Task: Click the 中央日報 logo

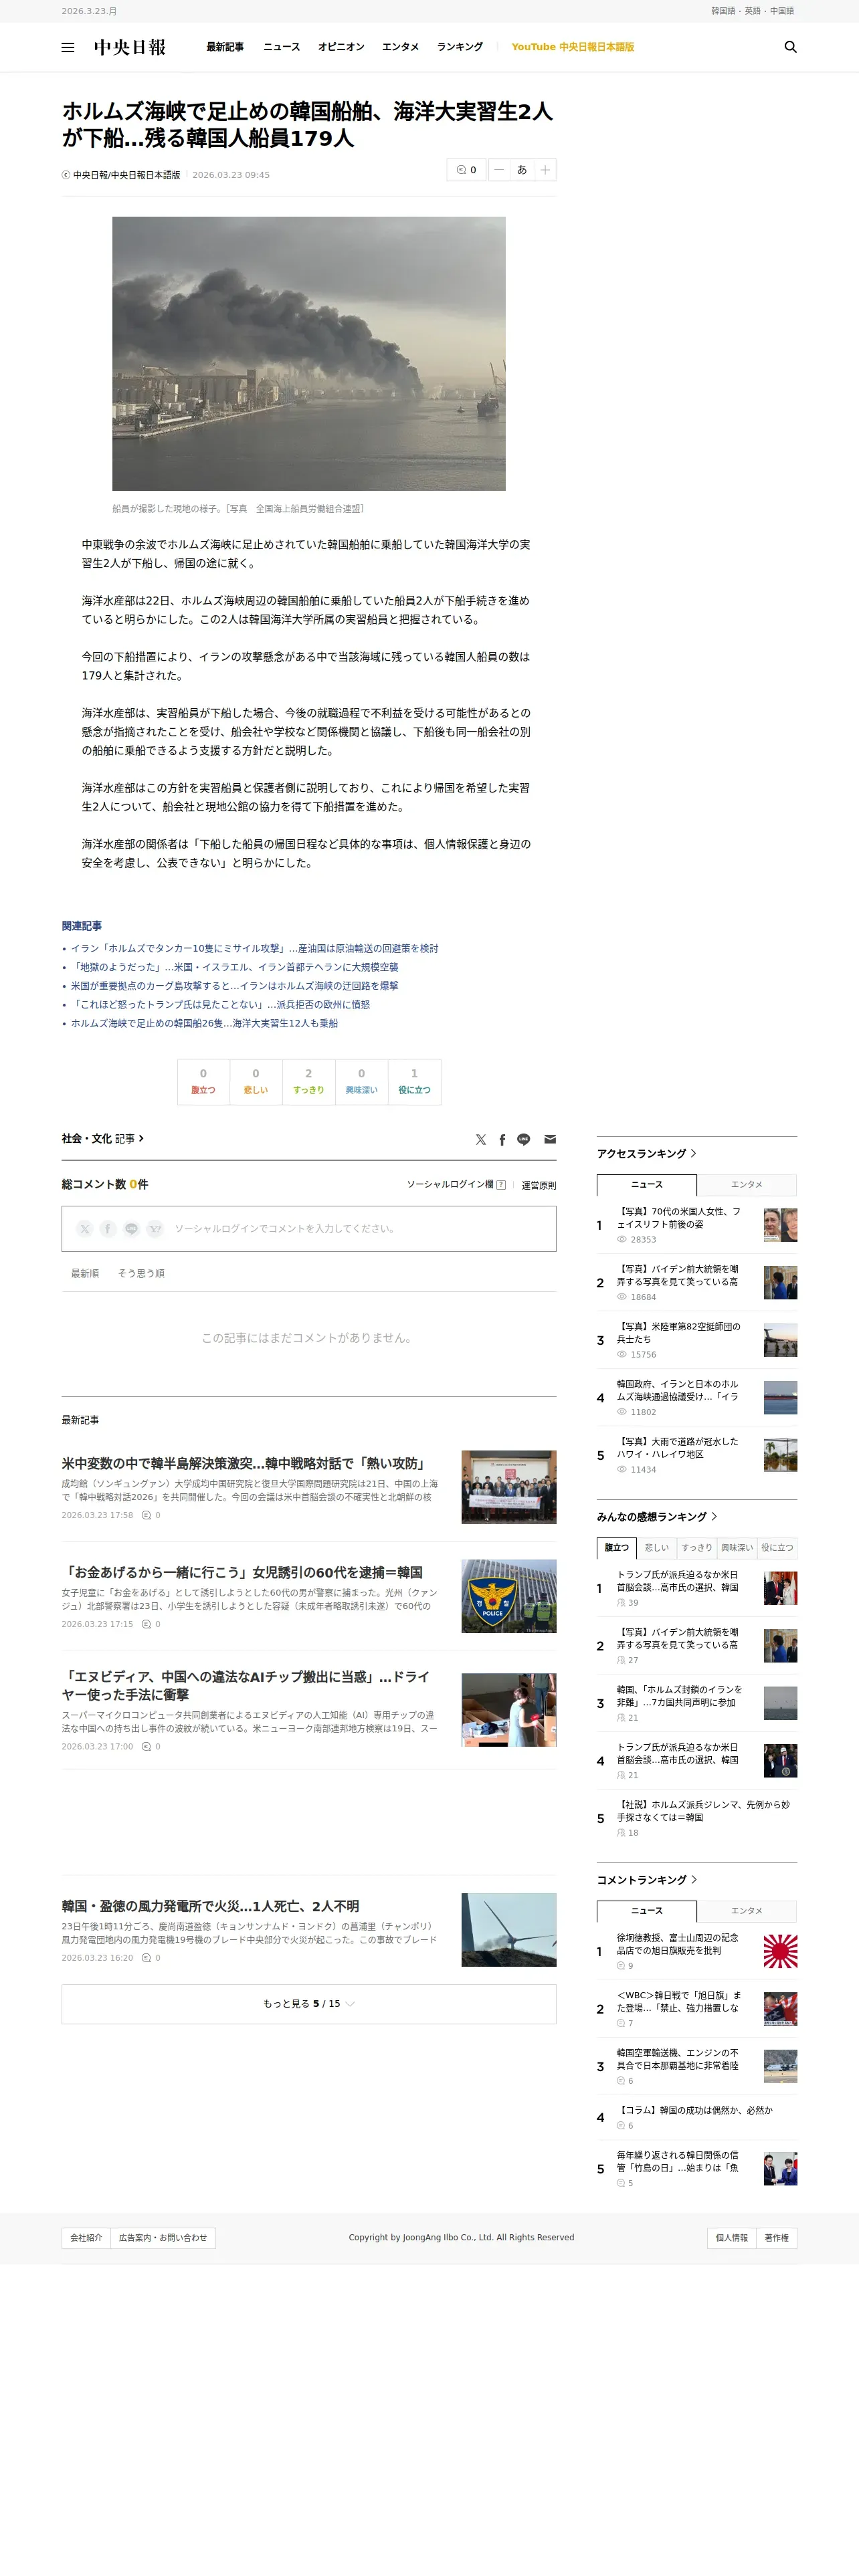Action: click(130, 47)
